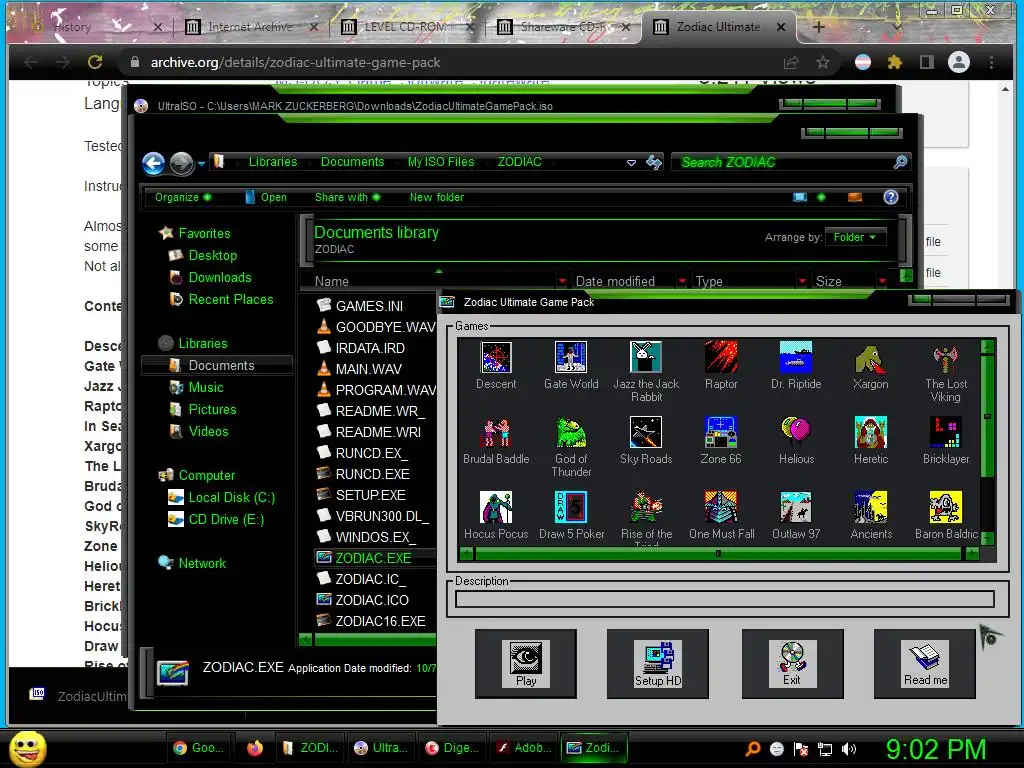Select the Baron Baldric game icon

(946, 507)
